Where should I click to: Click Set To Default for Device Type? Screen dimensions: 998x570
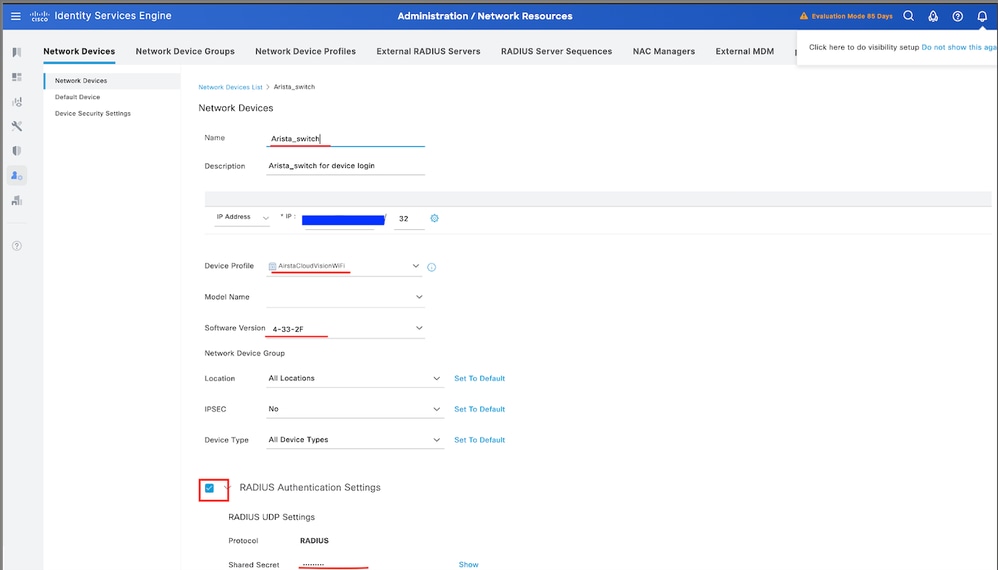479,440
